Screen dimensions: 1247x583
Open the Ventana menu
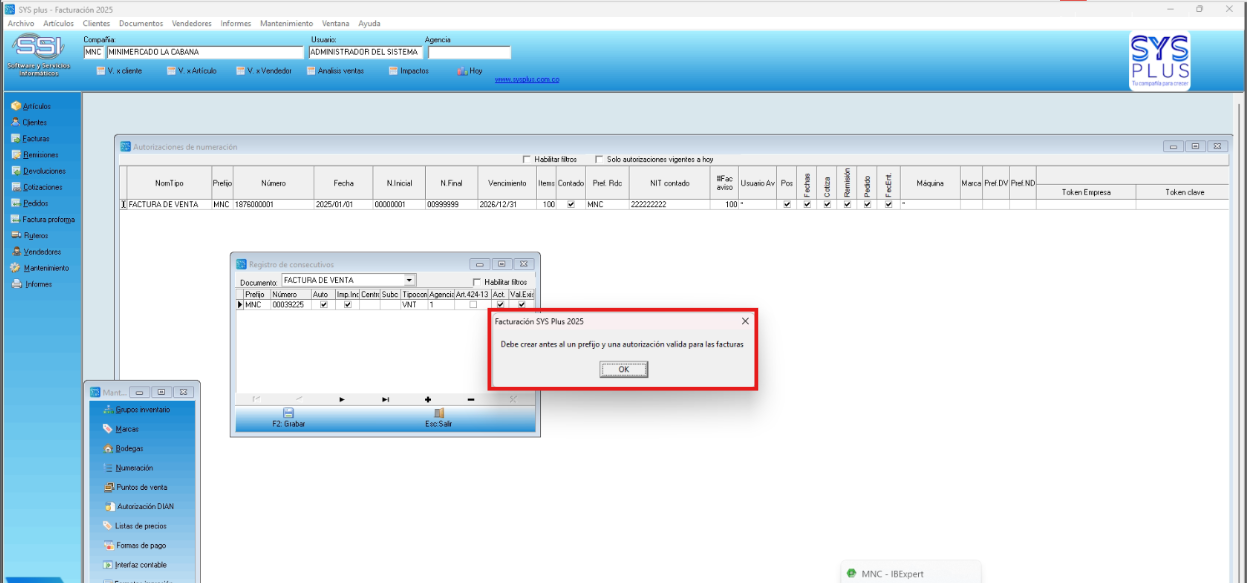pos(336,23)
